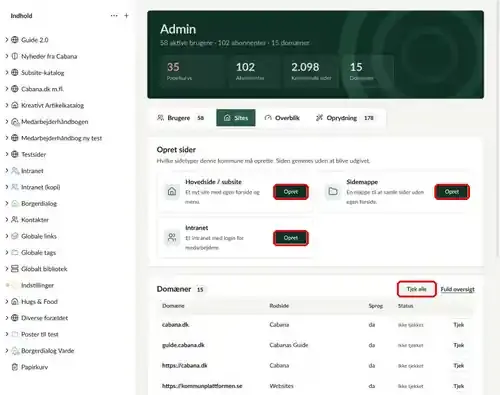The height and width of the screenshot is (395, 500).
Task: Select the Globalt bibliotek icon
Action: click(15, 269)
